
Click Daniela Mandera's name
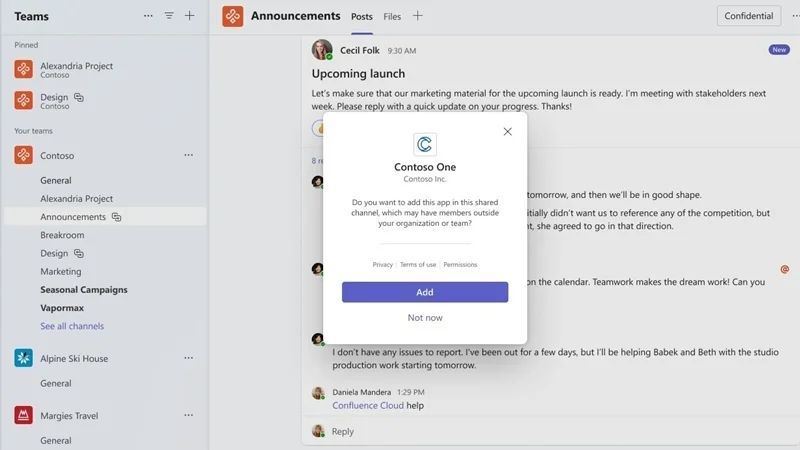(362, 392)
